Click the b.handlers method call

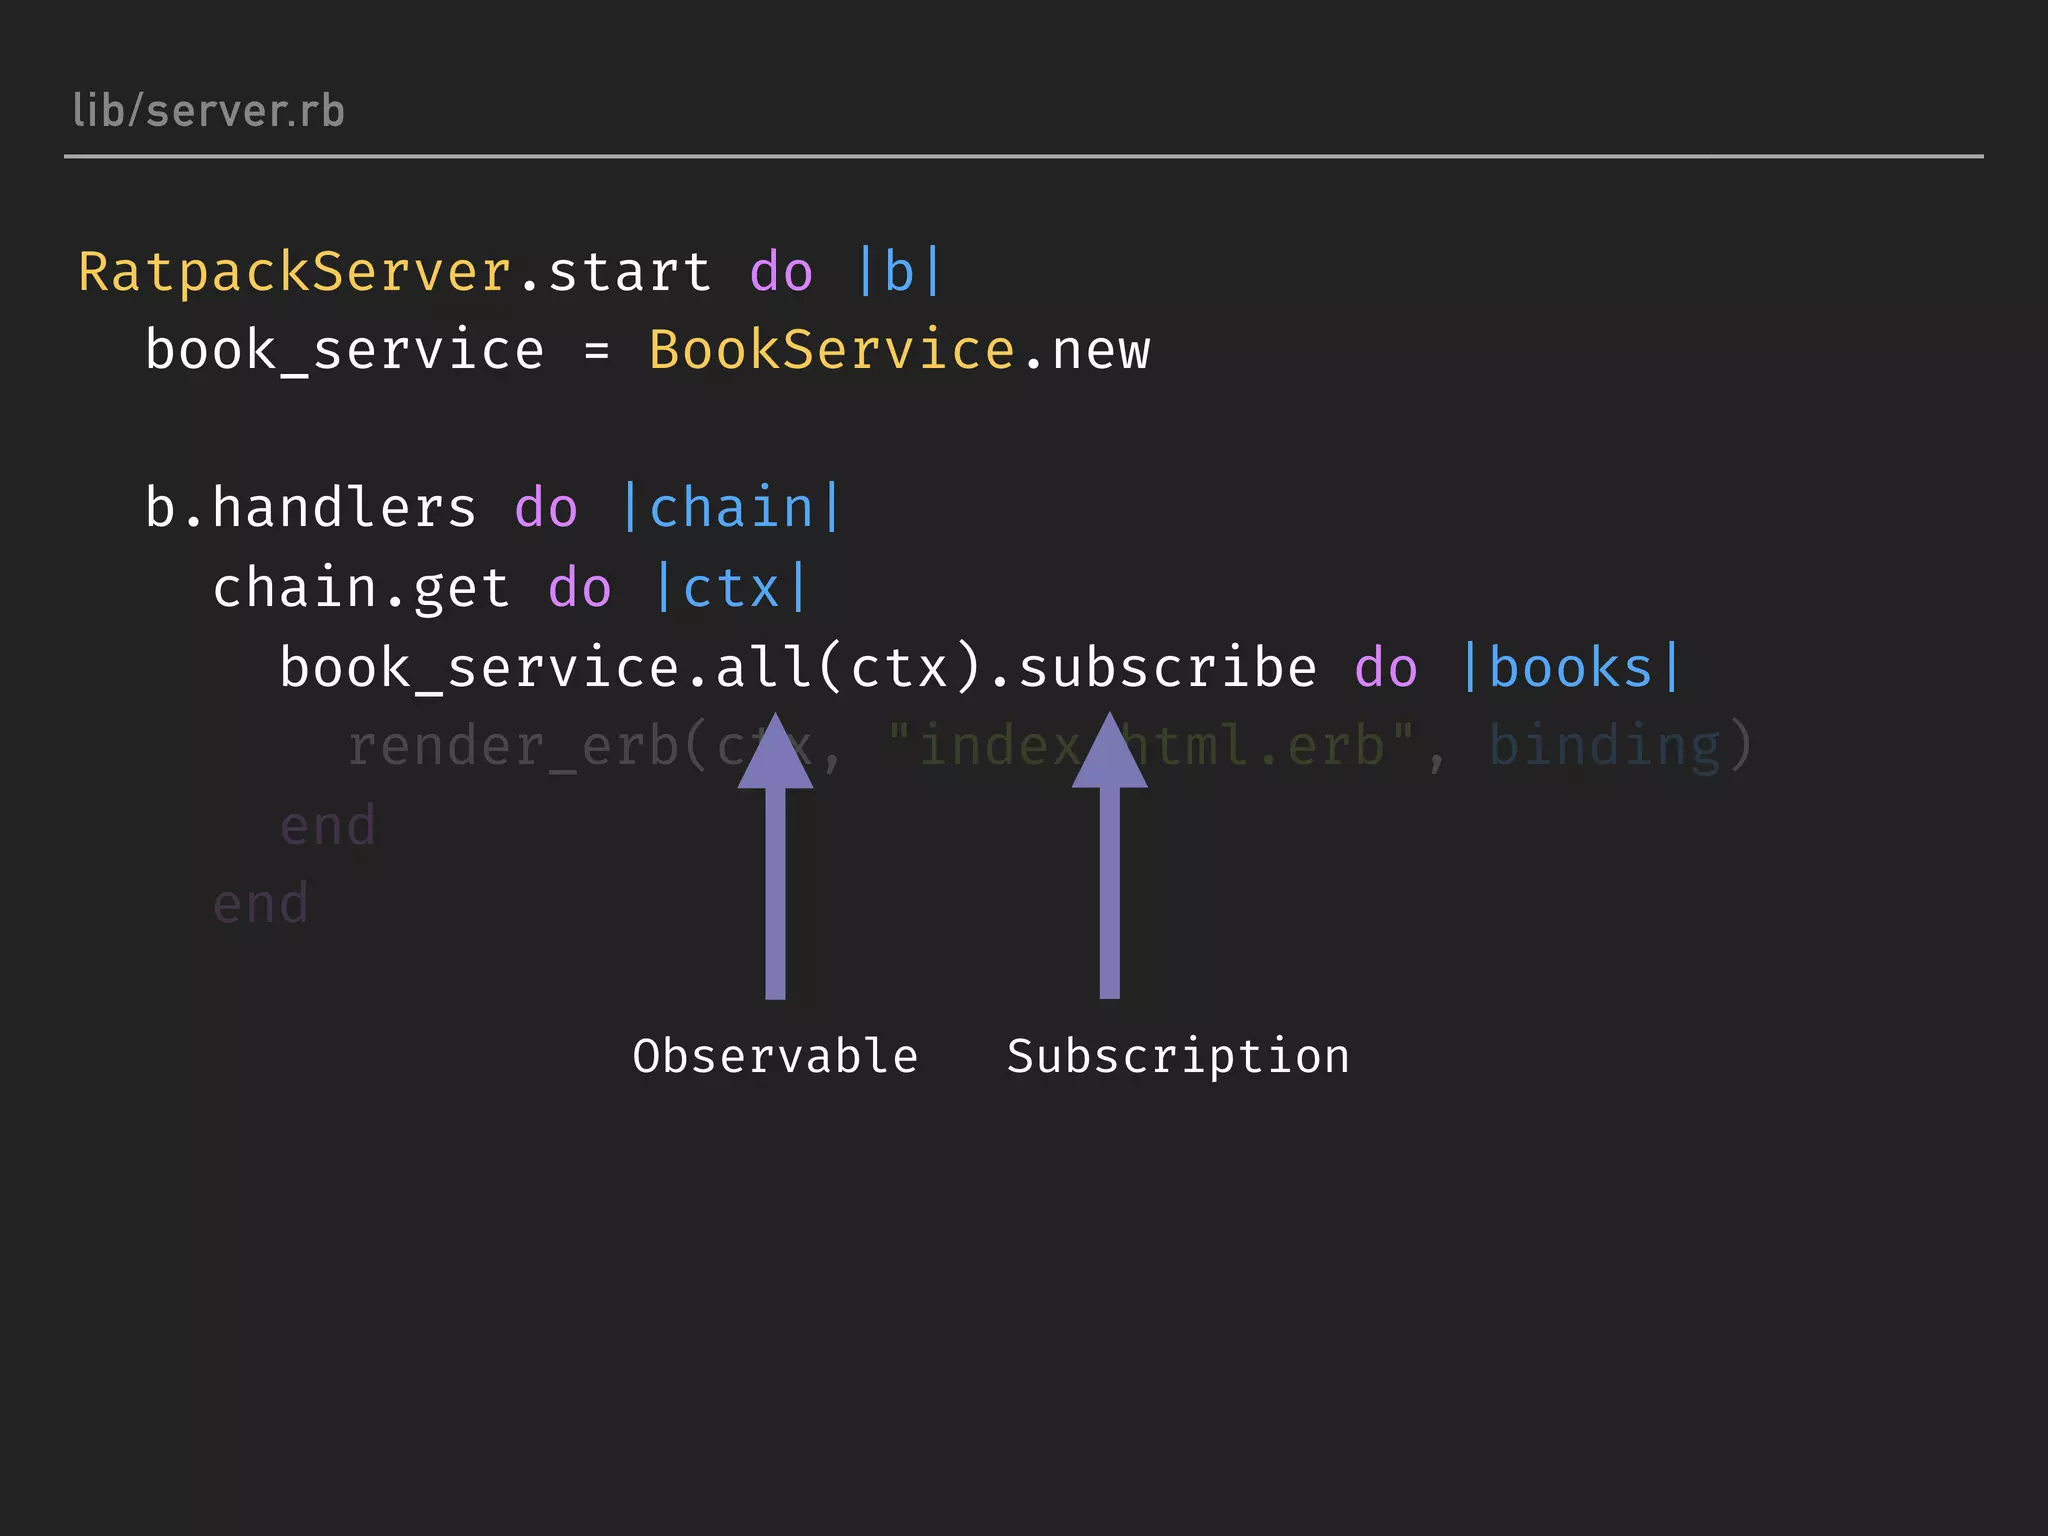point(311,507)
